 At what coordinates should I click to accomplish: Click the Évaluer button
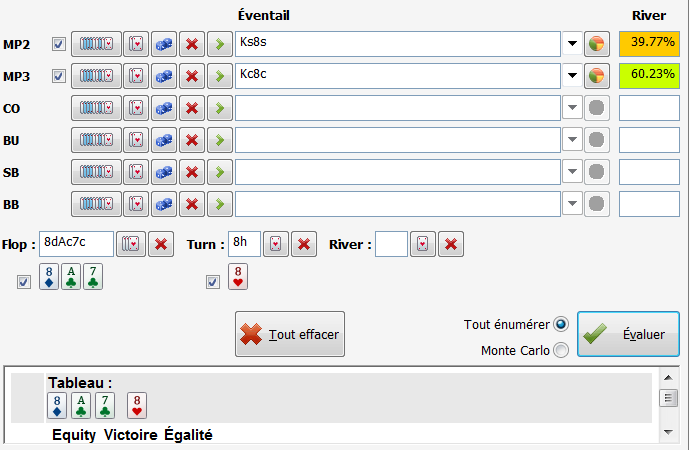pyautogui.click(x=628, y=334)
